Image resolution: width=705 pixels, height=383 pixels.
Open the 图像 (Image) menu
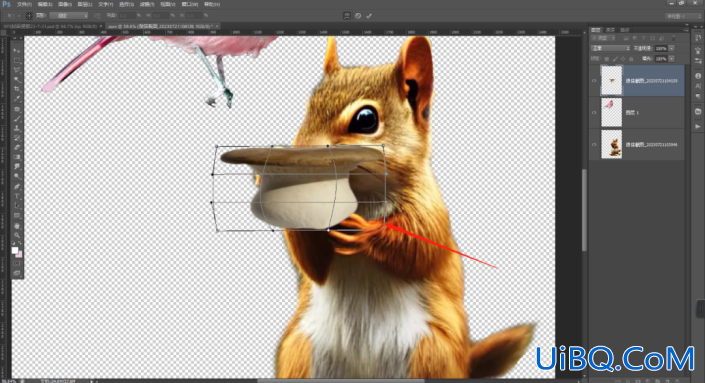coord(65,4)
